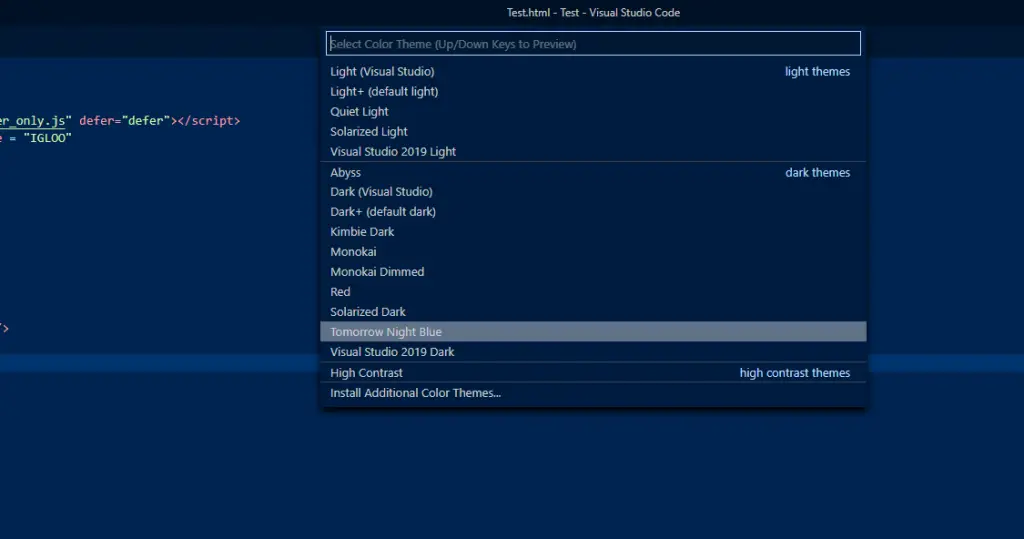Screen dimensions: 1024x539
Task: Click the closing </script> tag in editor
Action: tap(208, 121)
